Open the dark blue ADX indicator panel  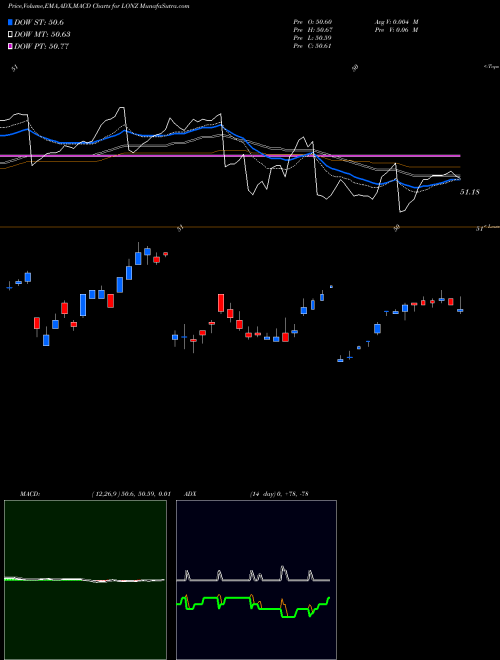point(256,580)
